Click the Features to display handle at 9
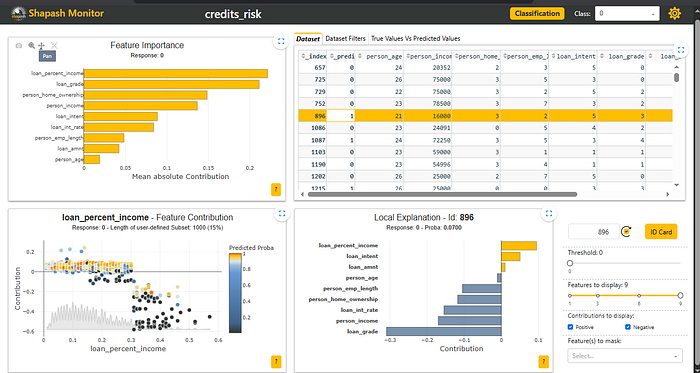Image resolution: width=700 pixels, height=373 pixels. click(680, 295)
